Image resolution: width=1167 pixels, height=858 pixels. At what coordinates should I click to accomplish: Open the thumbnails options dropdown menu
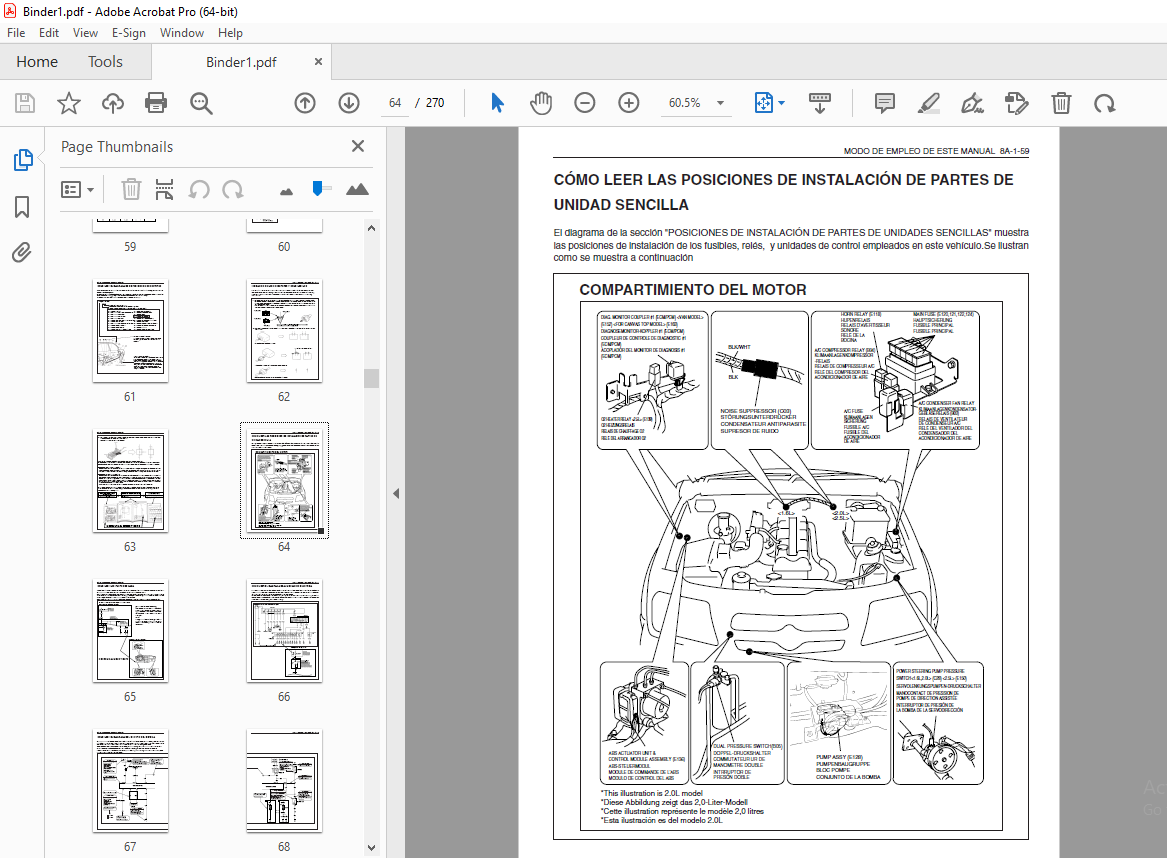click(x=77, y=190)
